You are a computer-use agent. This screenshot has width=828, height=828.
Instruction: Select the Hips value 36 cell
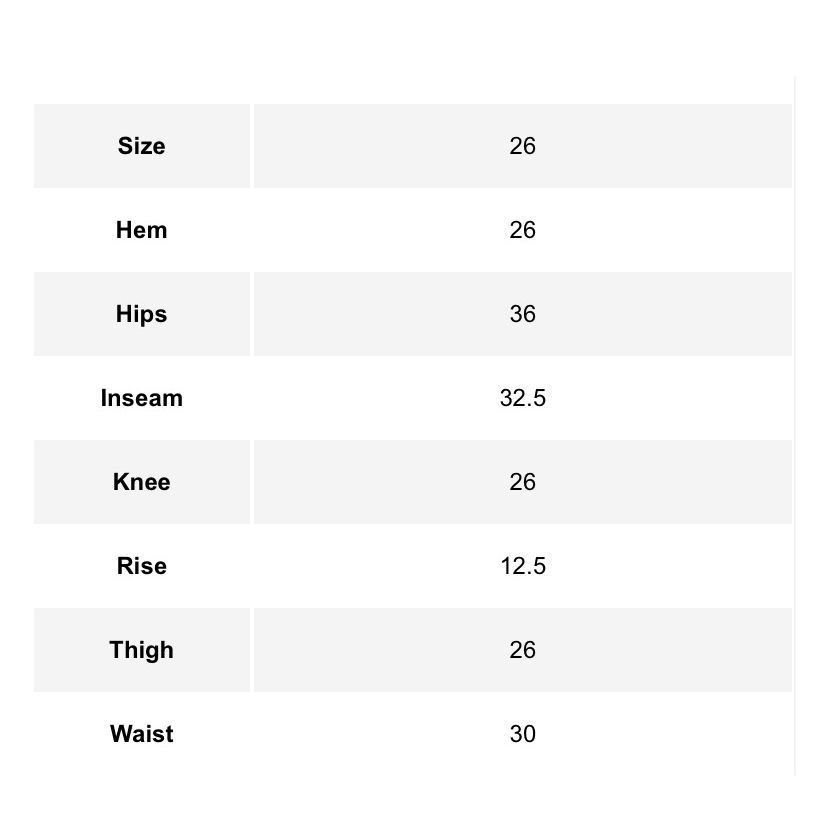coord(523,314)
